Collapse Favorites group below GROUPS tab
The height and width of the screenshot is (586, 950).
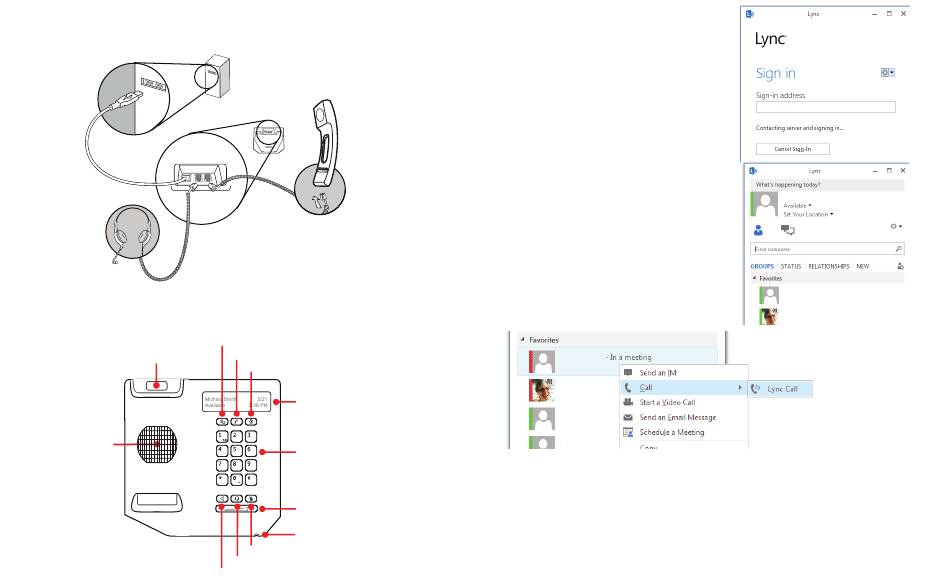click(x=754, y=279)
